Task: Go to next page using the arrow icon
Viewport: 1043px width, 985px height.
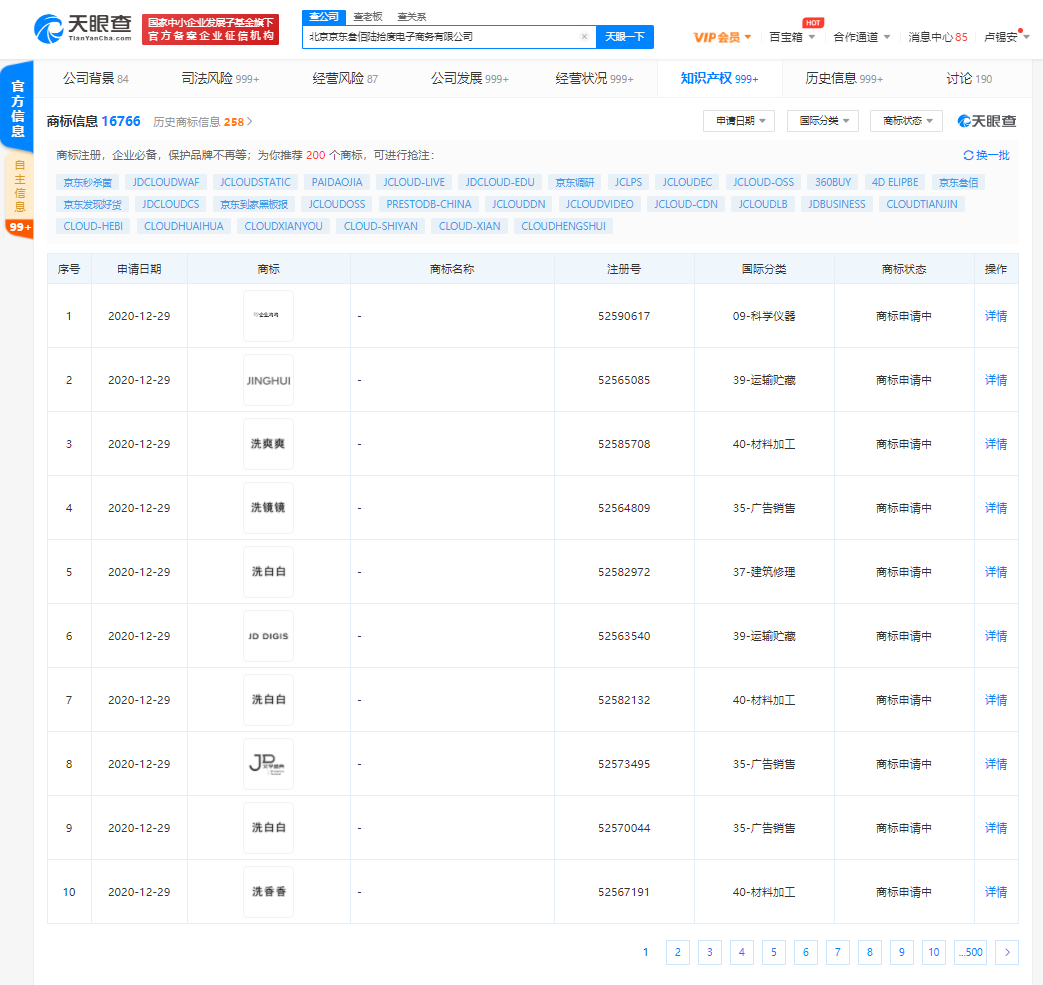Action: pyautogui.click(x=1007, y=953)
